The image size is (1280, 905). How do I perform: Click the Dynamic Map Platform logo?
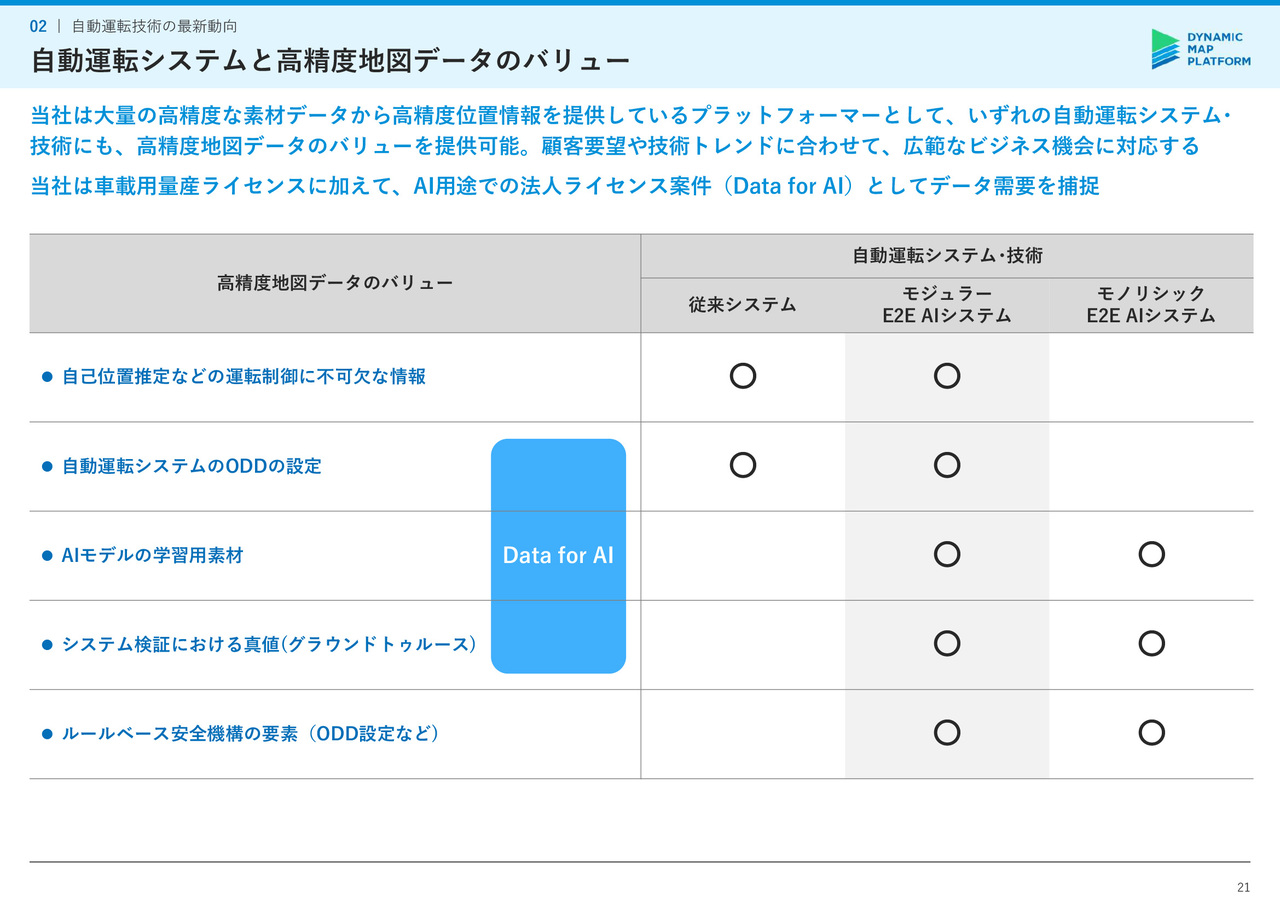pyautogui.click(x=1201, y=49)
